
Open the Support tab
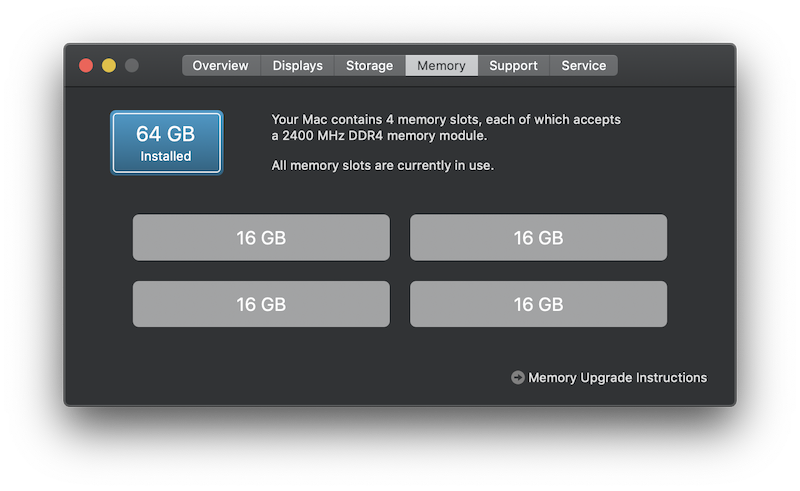(513, 65)
